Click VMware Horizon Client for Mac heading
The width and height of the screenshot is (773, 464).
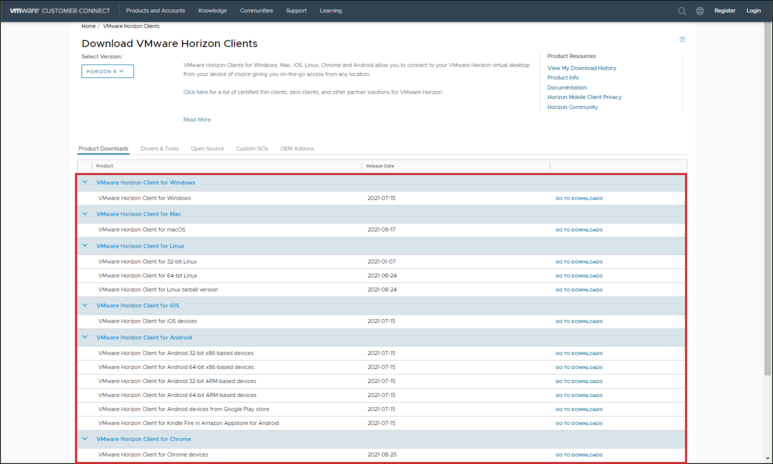pos(139,214)
